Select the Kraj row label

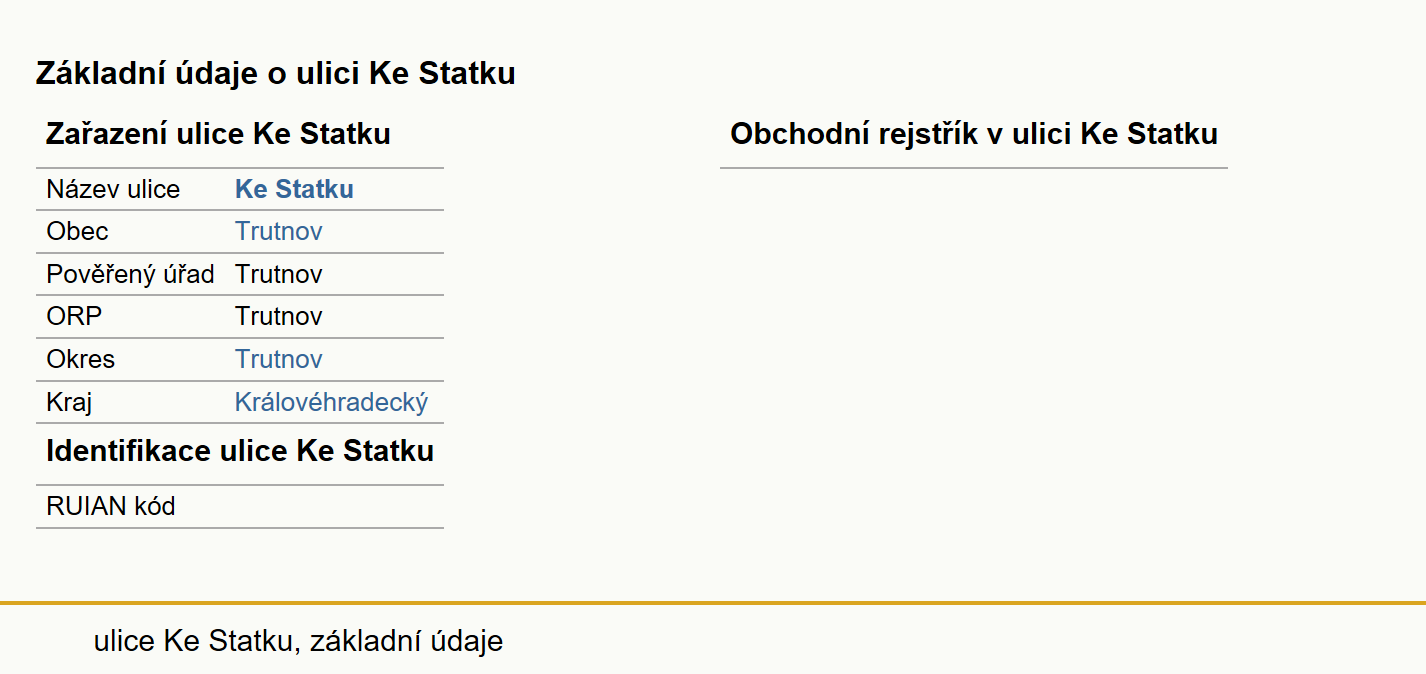pos(69,402)
